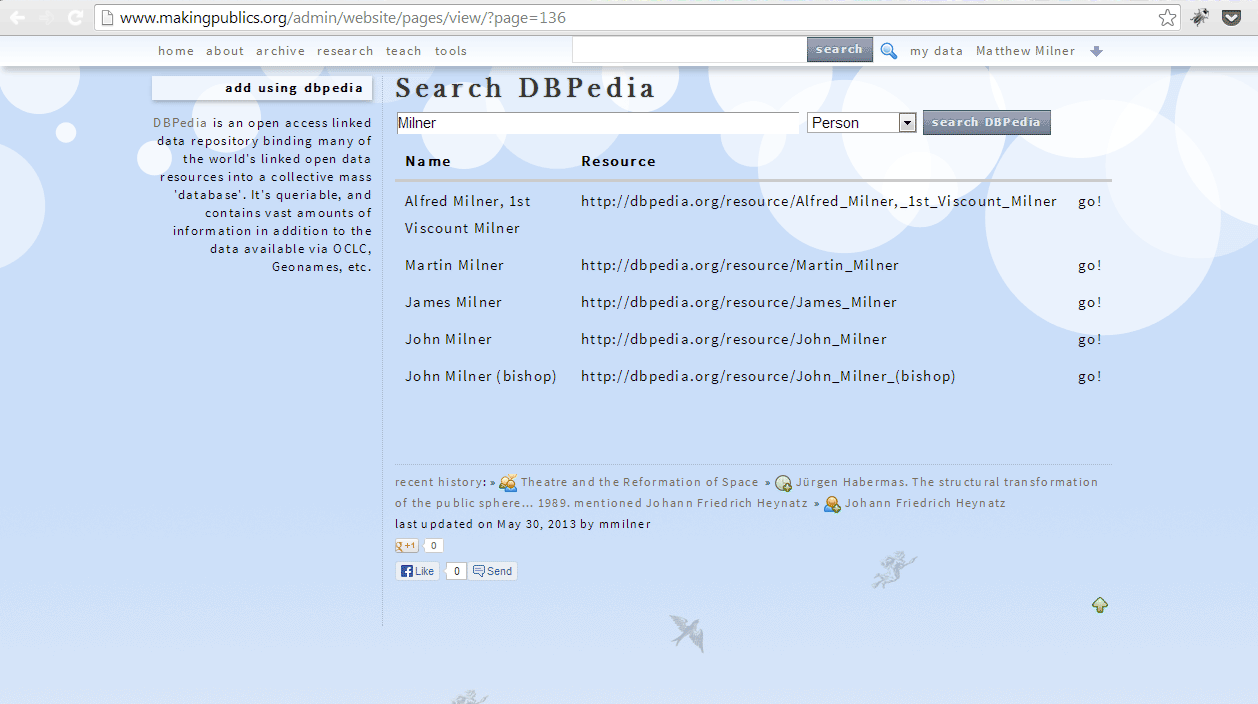
Task: Click go! for James Milner
Action: coord(1090,302)
